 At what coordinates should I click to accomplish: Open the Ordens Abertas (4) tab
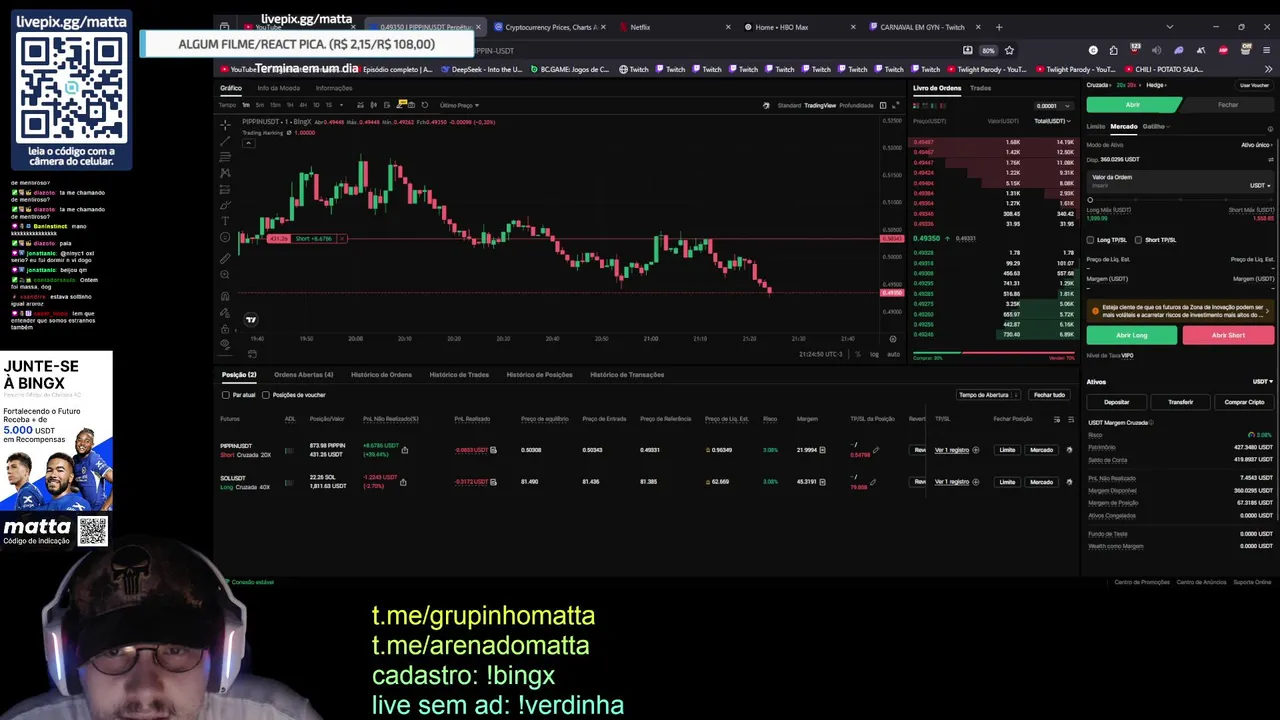tap(303, 375)
